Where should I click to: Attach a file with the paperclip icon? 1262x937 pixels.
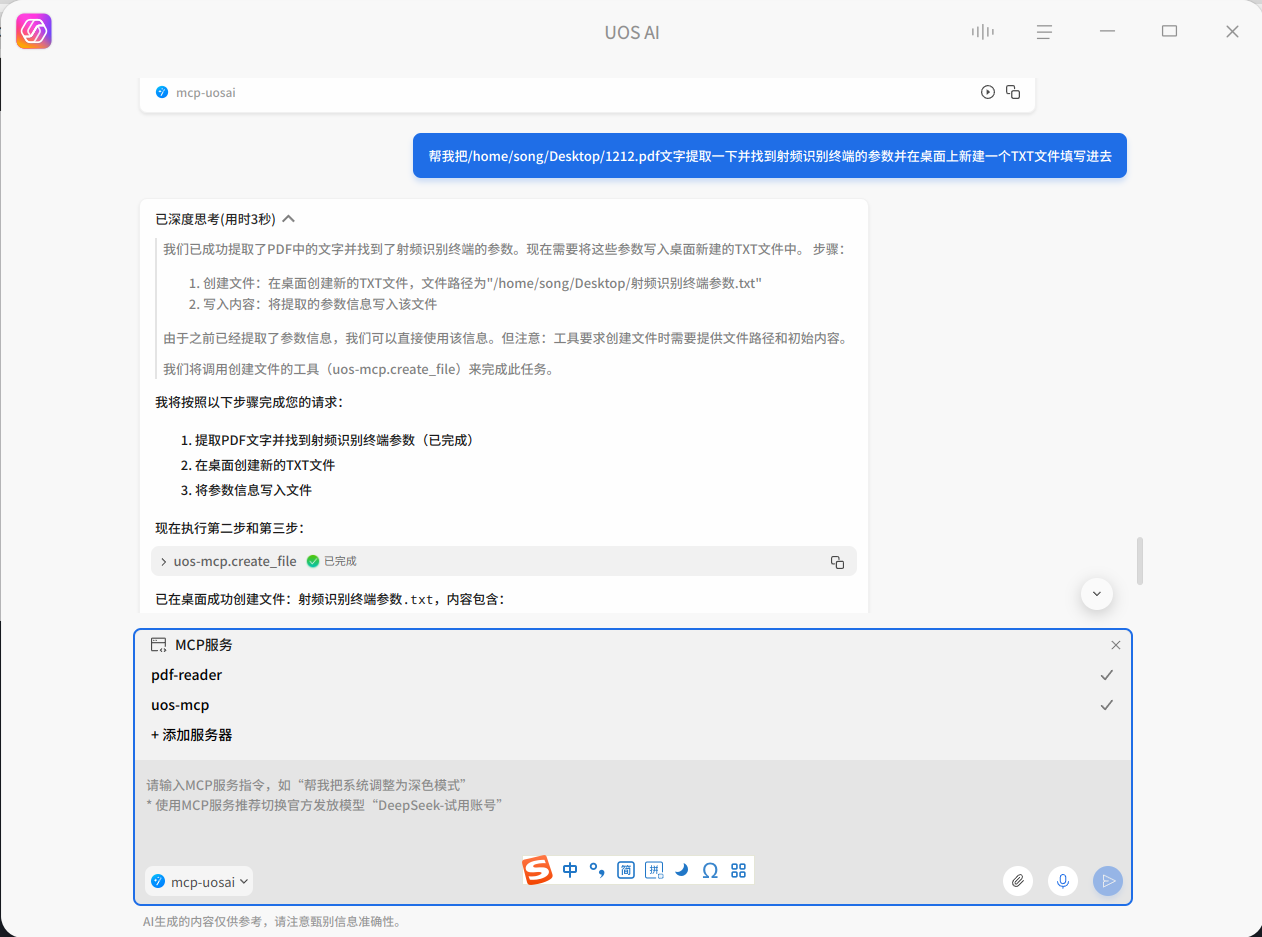(x=1018, y=881)
